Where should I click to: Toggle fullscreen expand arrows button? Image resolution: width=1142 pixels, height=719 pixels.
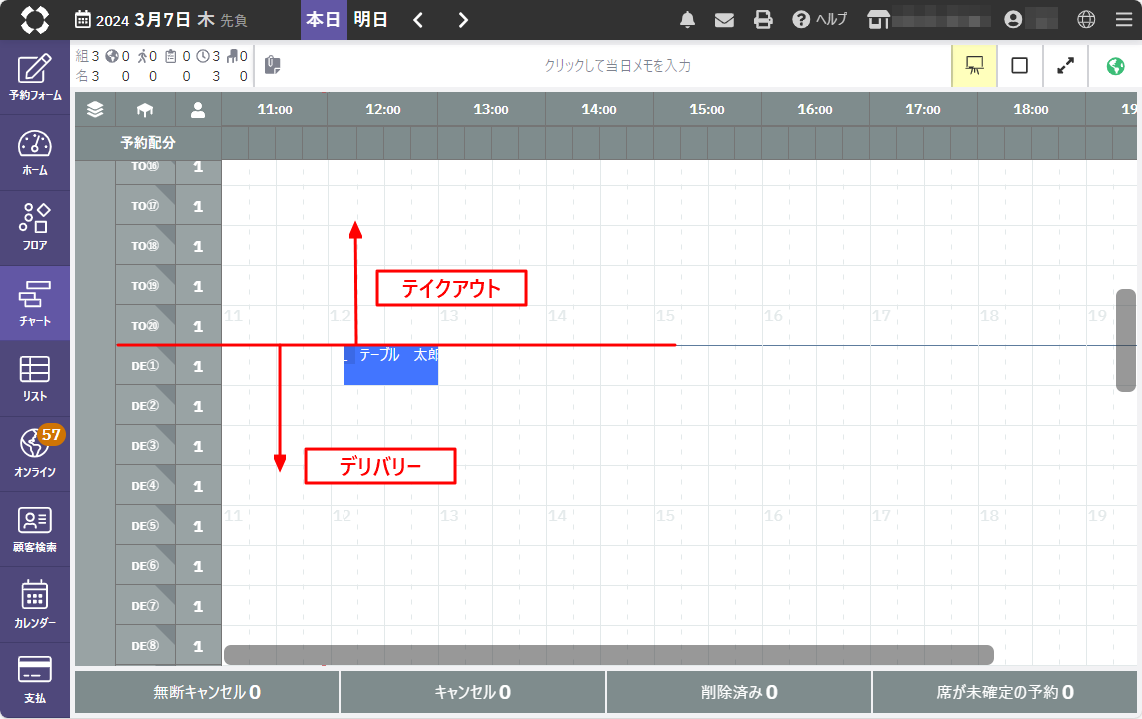click(1066, 66)
